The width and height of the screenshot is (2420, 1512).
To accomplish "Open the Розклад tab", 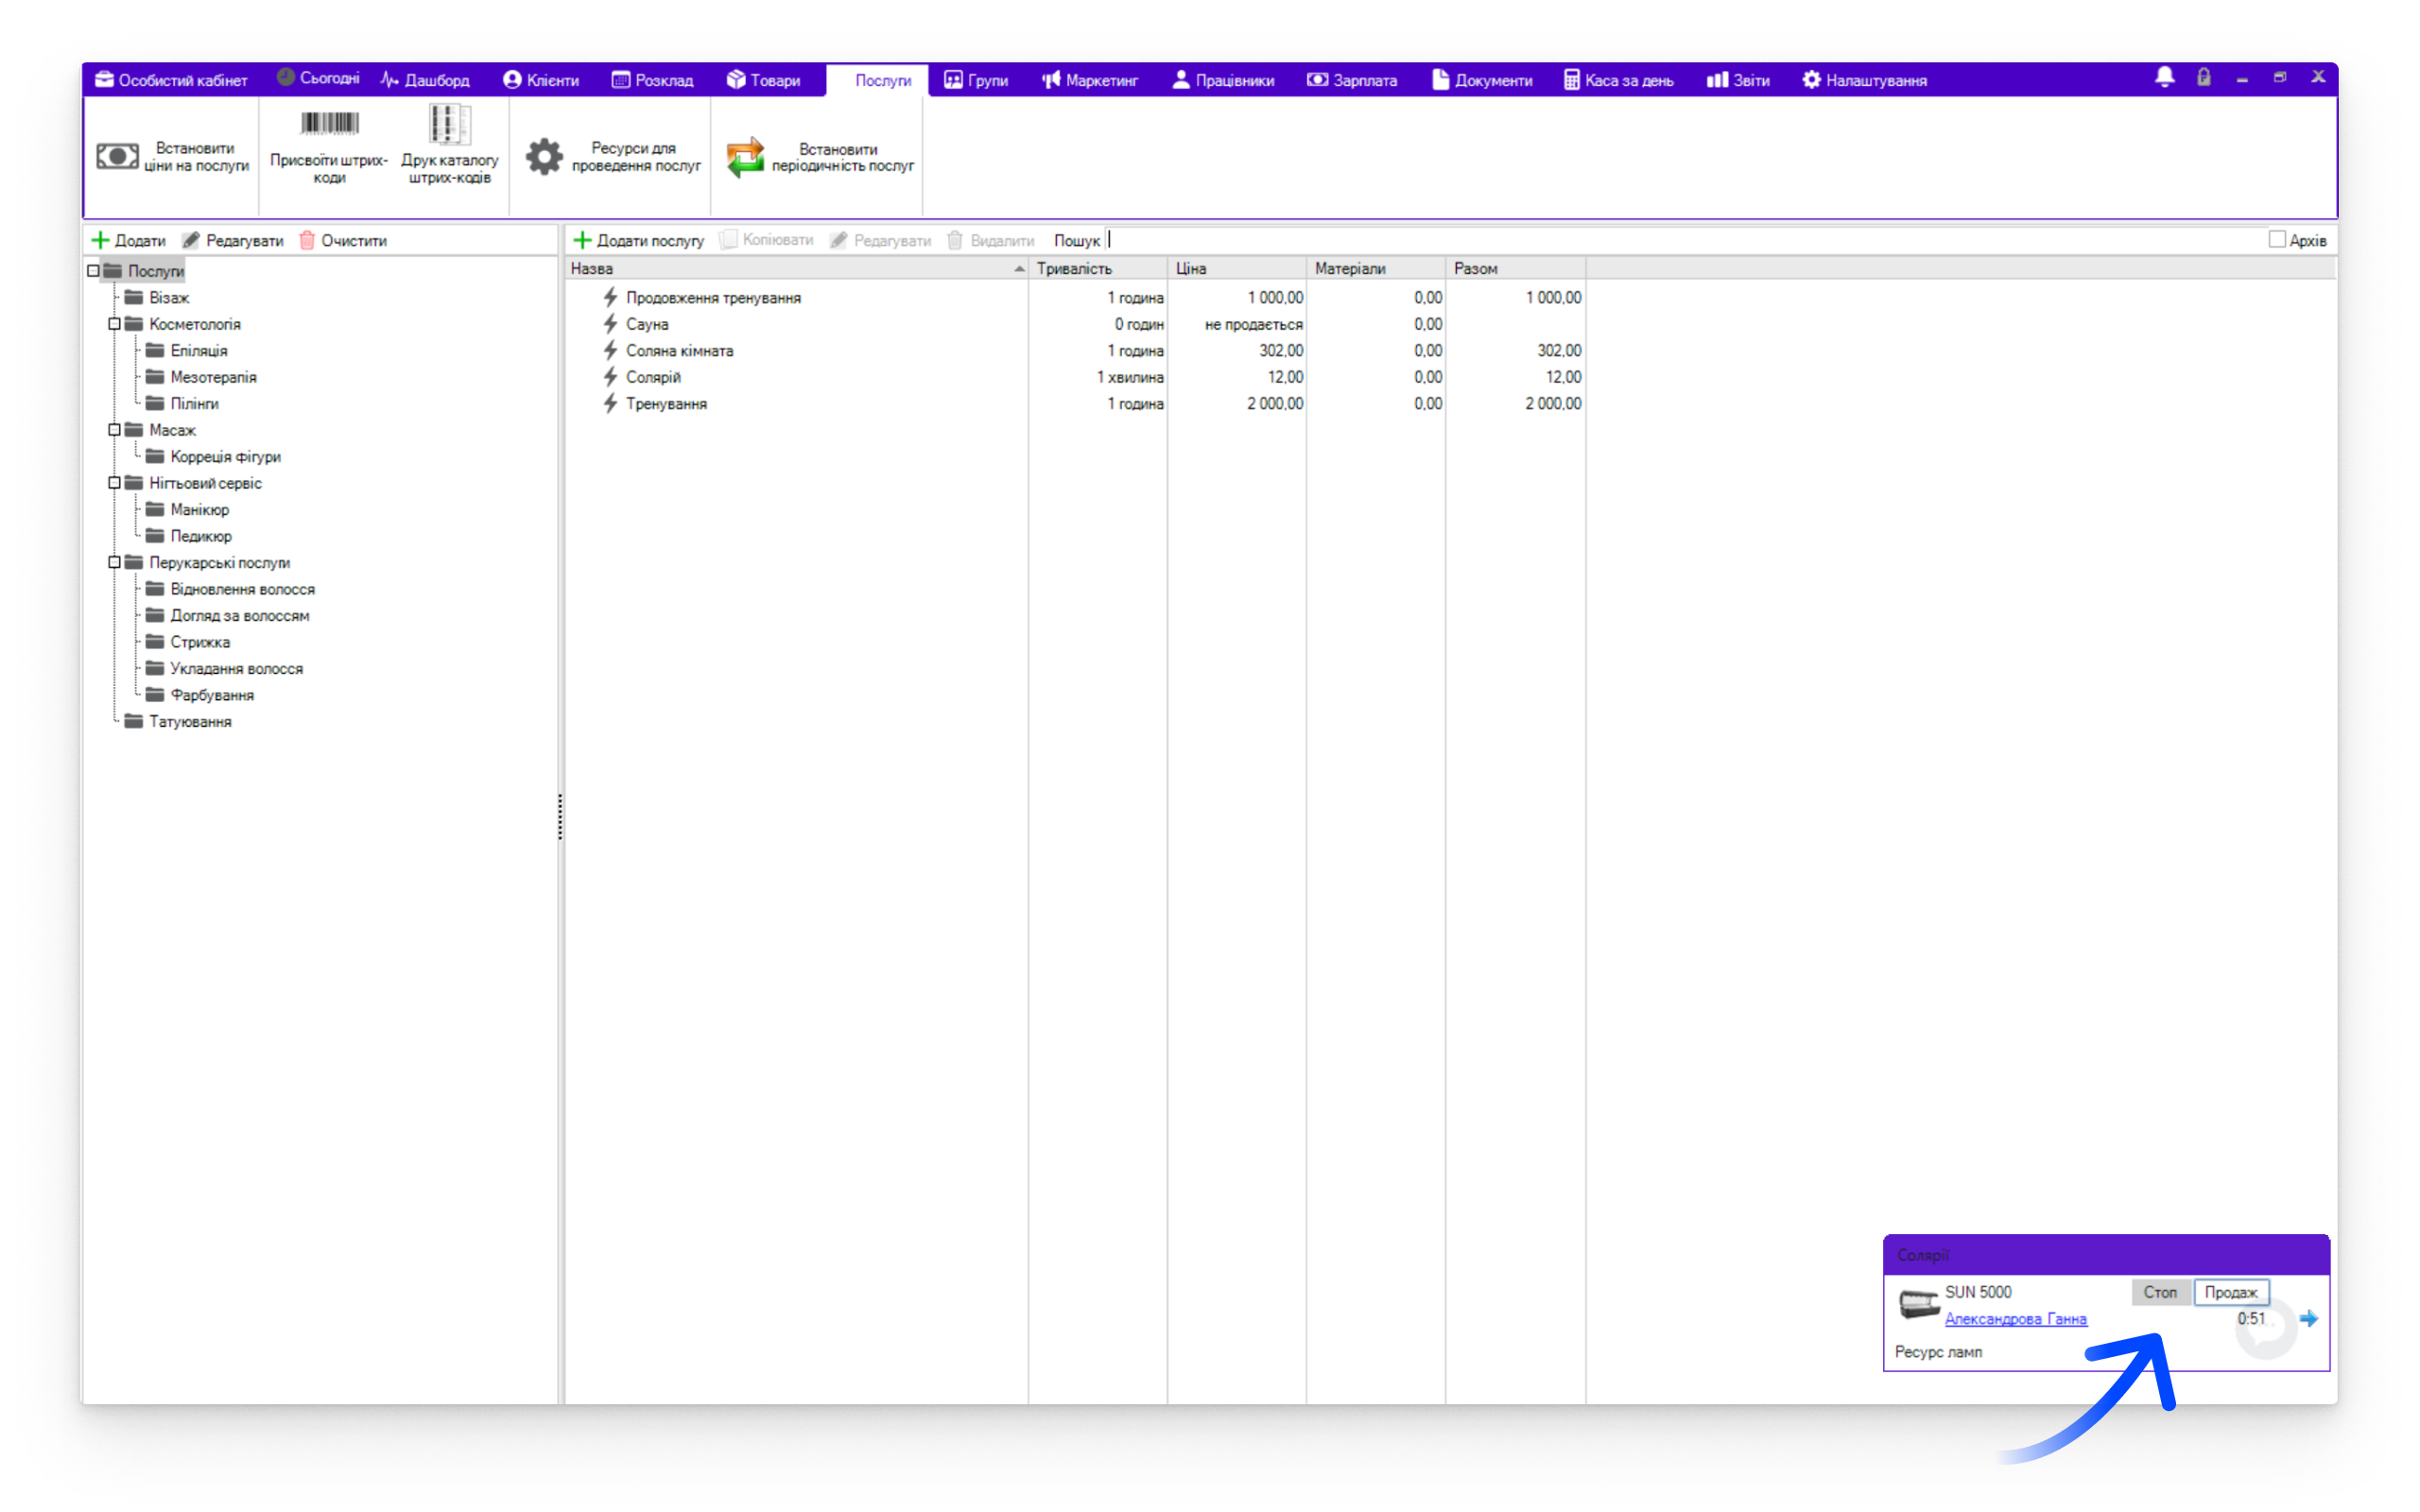I will click(x=652, y=80).
